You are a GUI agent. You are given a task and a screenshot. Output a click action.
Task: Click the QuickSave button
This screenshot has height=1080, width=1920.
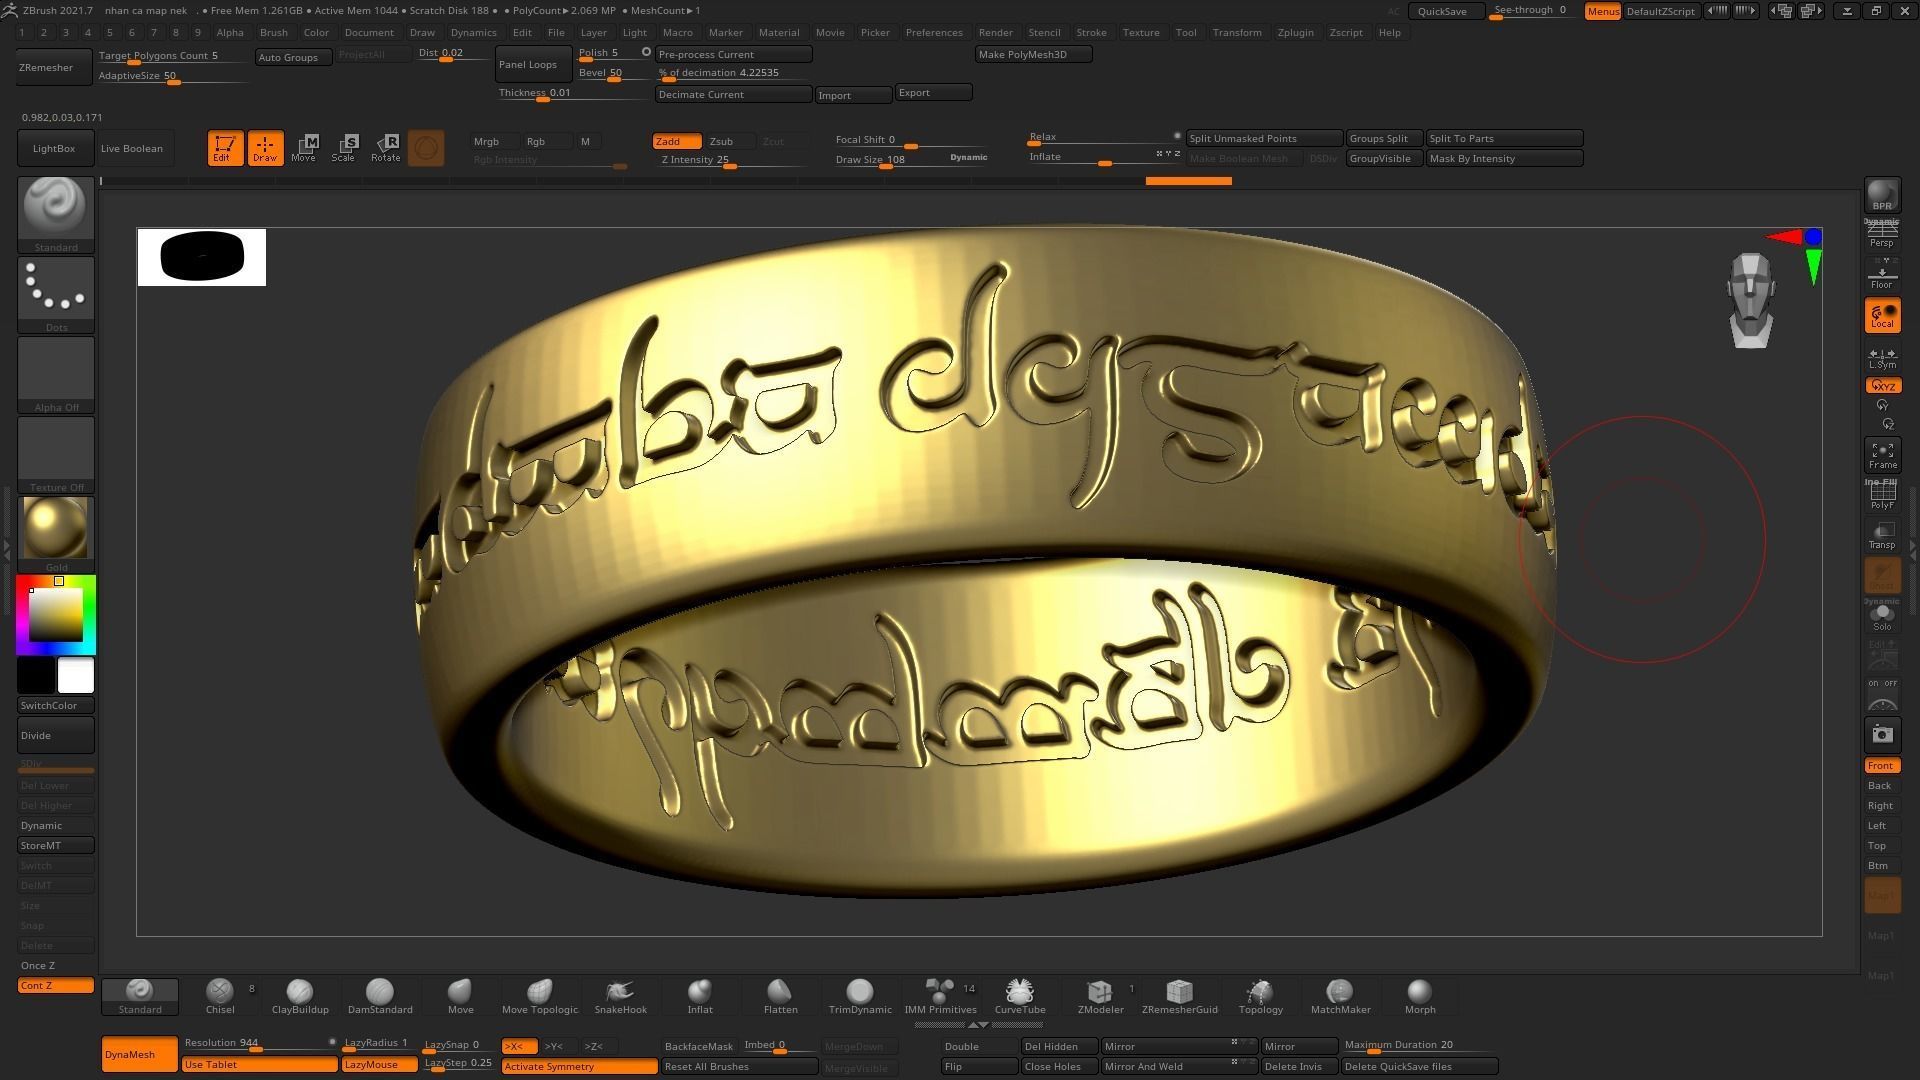point(1446,11)
